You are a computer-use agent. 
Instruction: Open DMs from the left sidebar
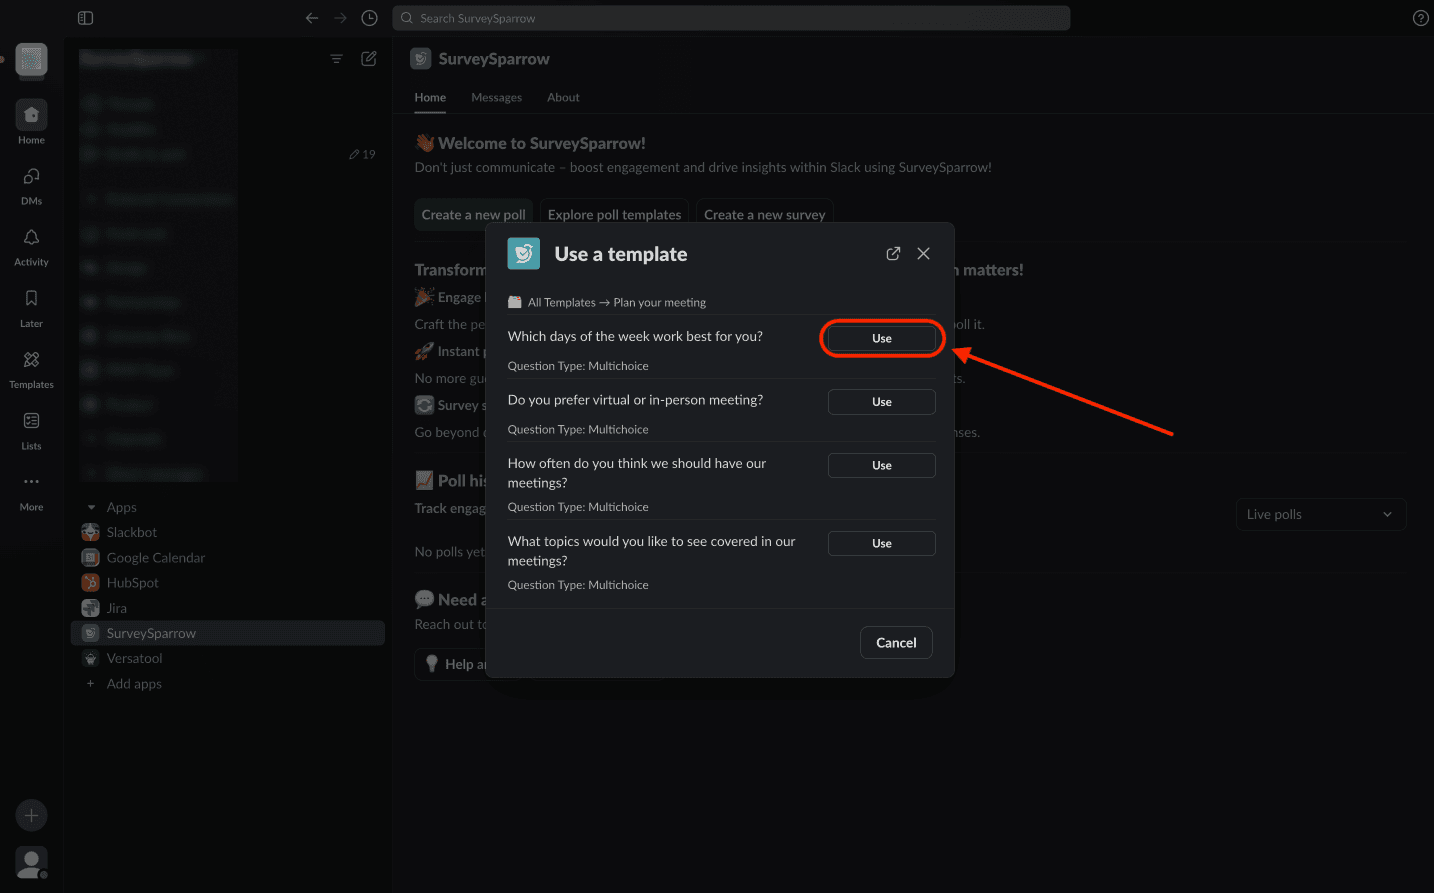[x=31, y=177]
